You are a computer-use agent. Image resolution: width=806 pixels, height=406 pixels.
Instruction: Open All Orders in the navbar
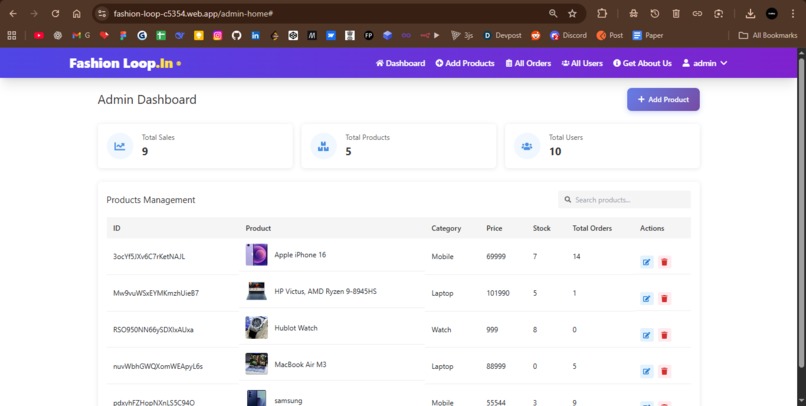528,63
